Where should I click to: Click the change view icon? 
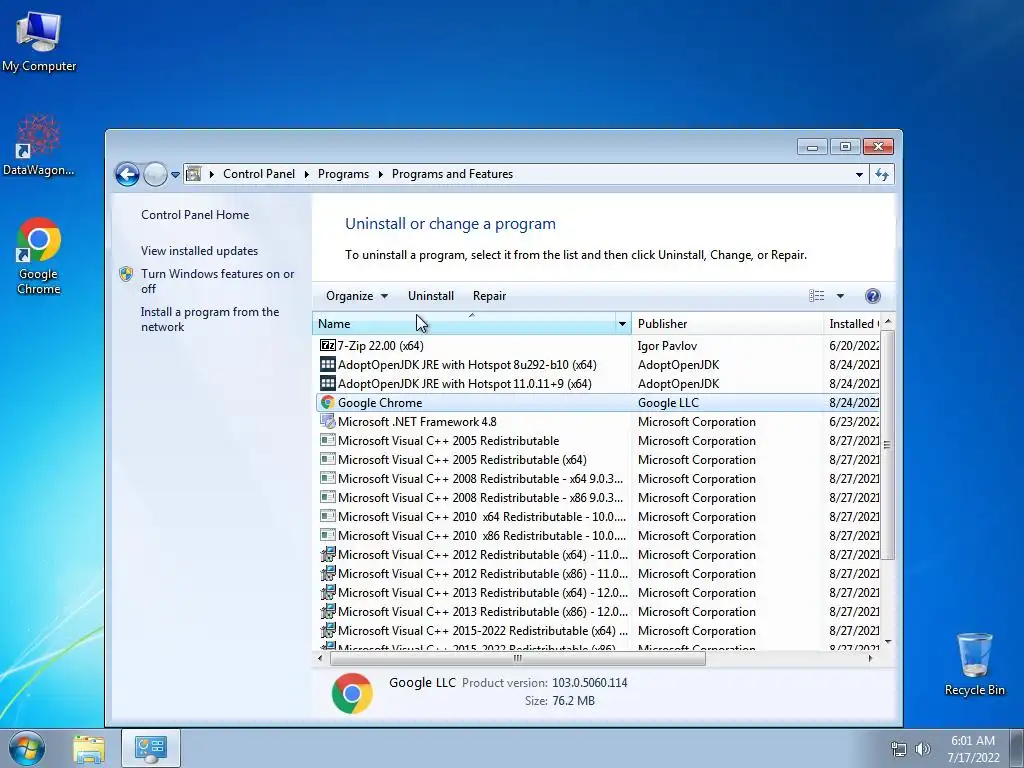click(x=816, y=296)
